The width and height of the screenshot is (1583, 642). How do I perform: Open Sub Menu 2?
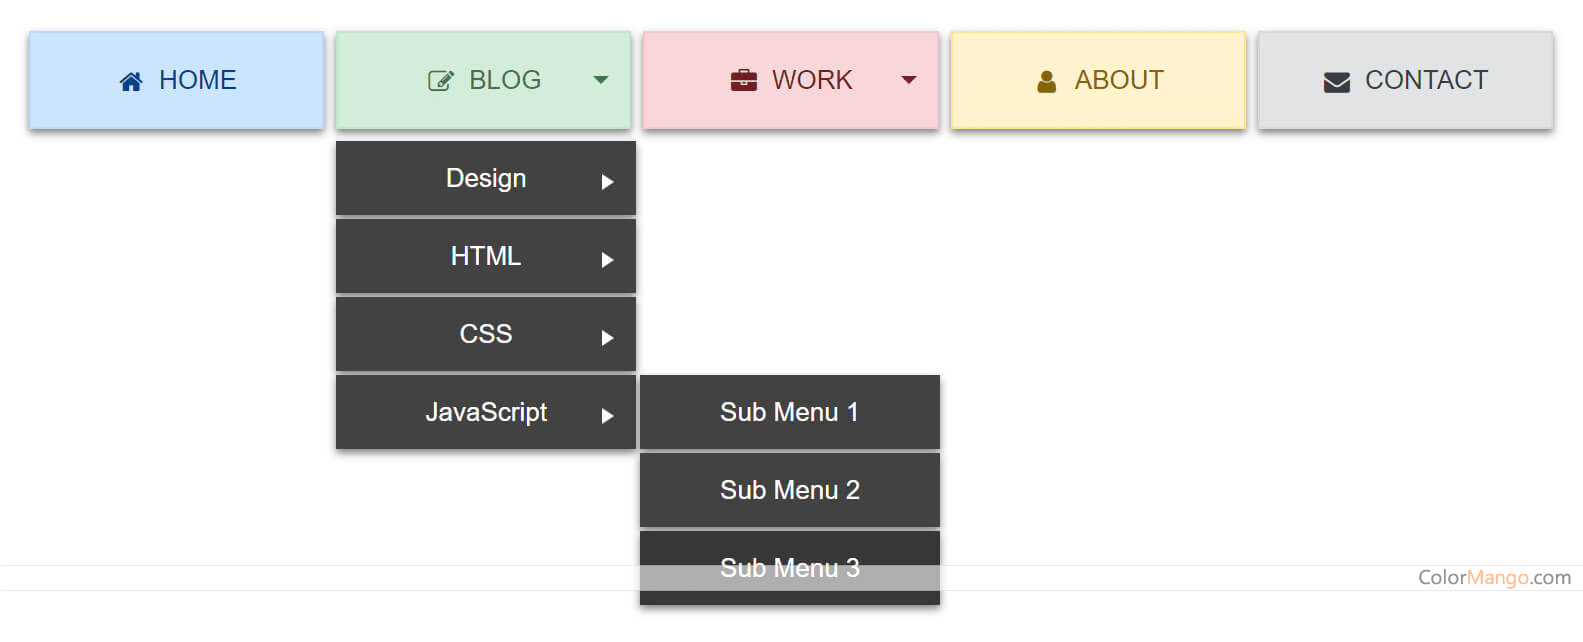[x=789, y=490]
